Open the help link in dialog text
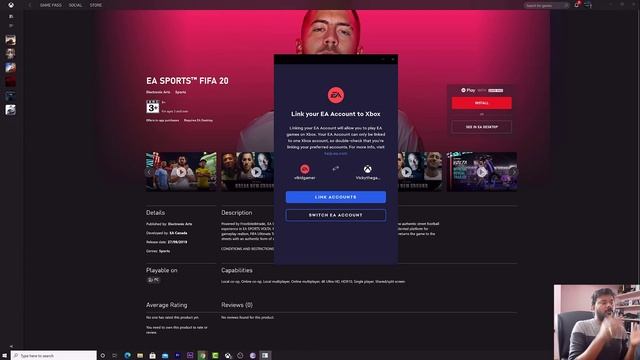The image size is (640, 360). pos(336,153)
